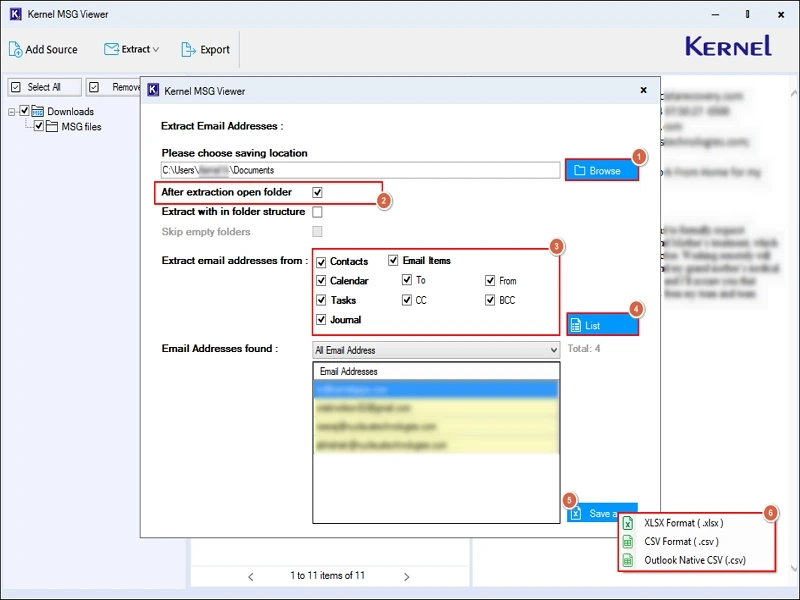Uncheck the Contacts checkbox
Screen dimensions: 800x600
[321, 262]
